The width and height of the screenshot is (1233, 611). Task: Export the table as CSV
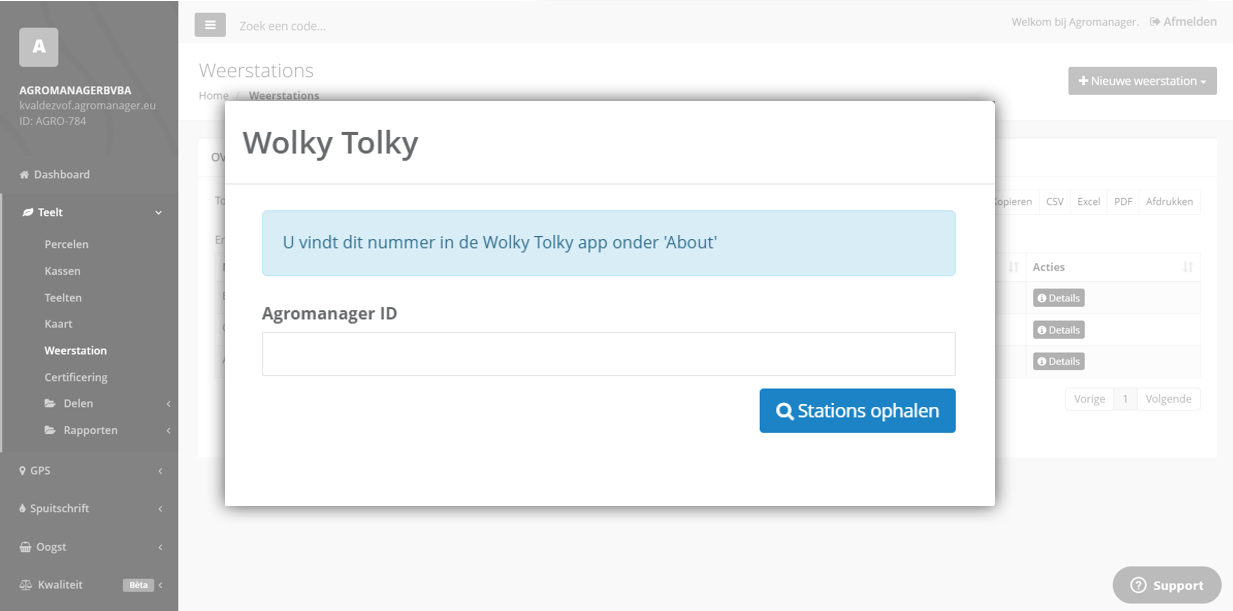pyautogui.click(x=1054, y=201)
